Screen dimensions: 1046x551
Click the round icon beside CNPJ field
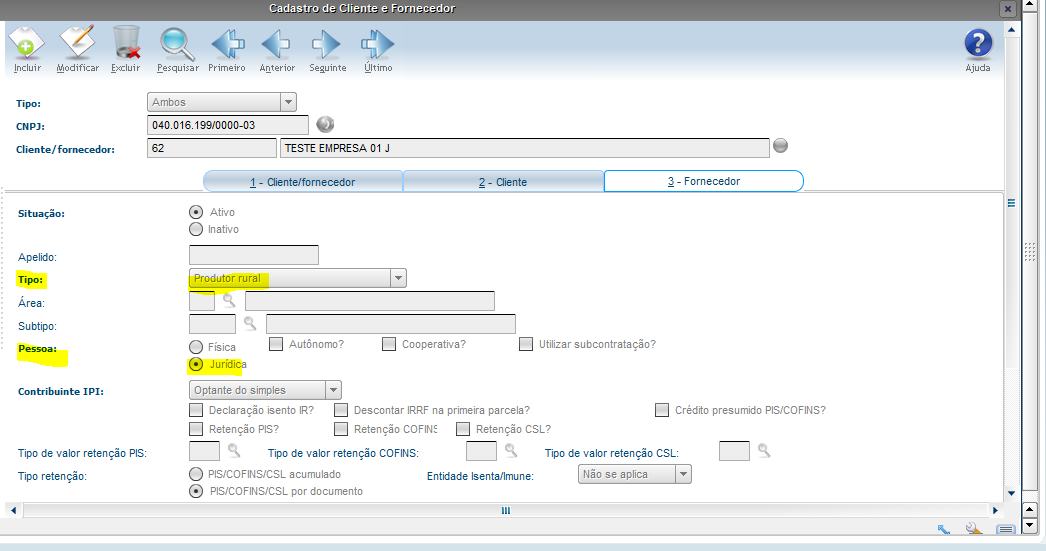[x=325, y=124]
